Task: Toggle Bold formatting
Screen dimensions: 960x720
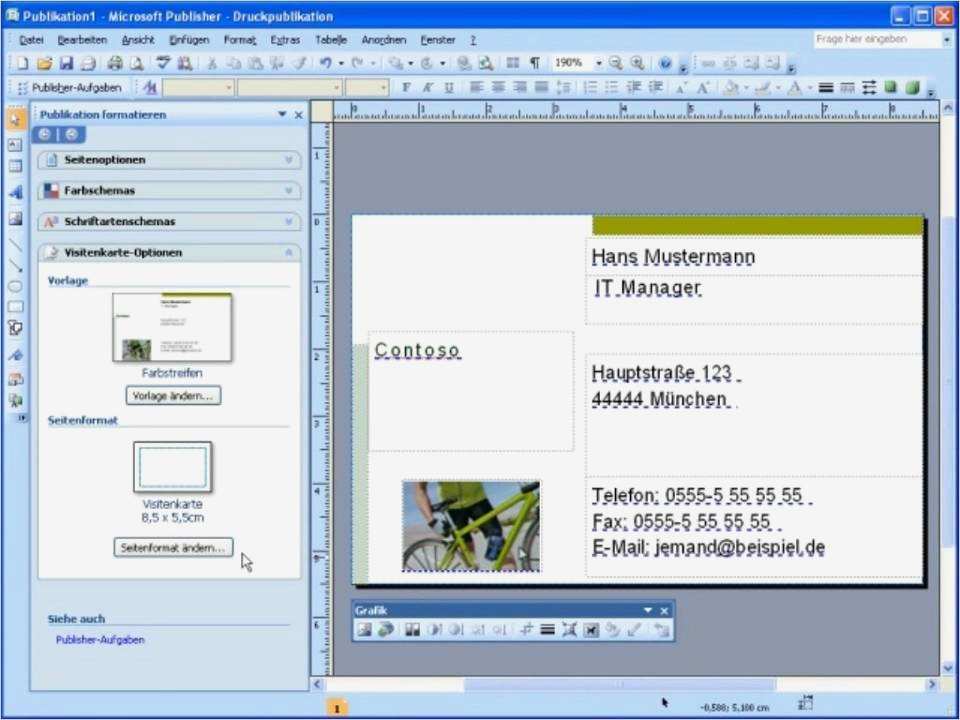Action: click(x=406, y=88)
